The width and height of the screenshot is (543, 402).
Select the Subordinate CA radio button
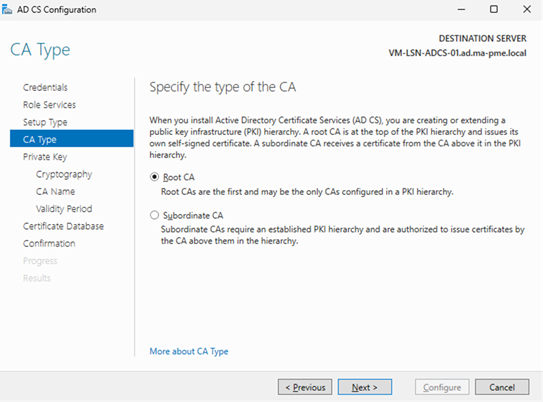[154, 215]
